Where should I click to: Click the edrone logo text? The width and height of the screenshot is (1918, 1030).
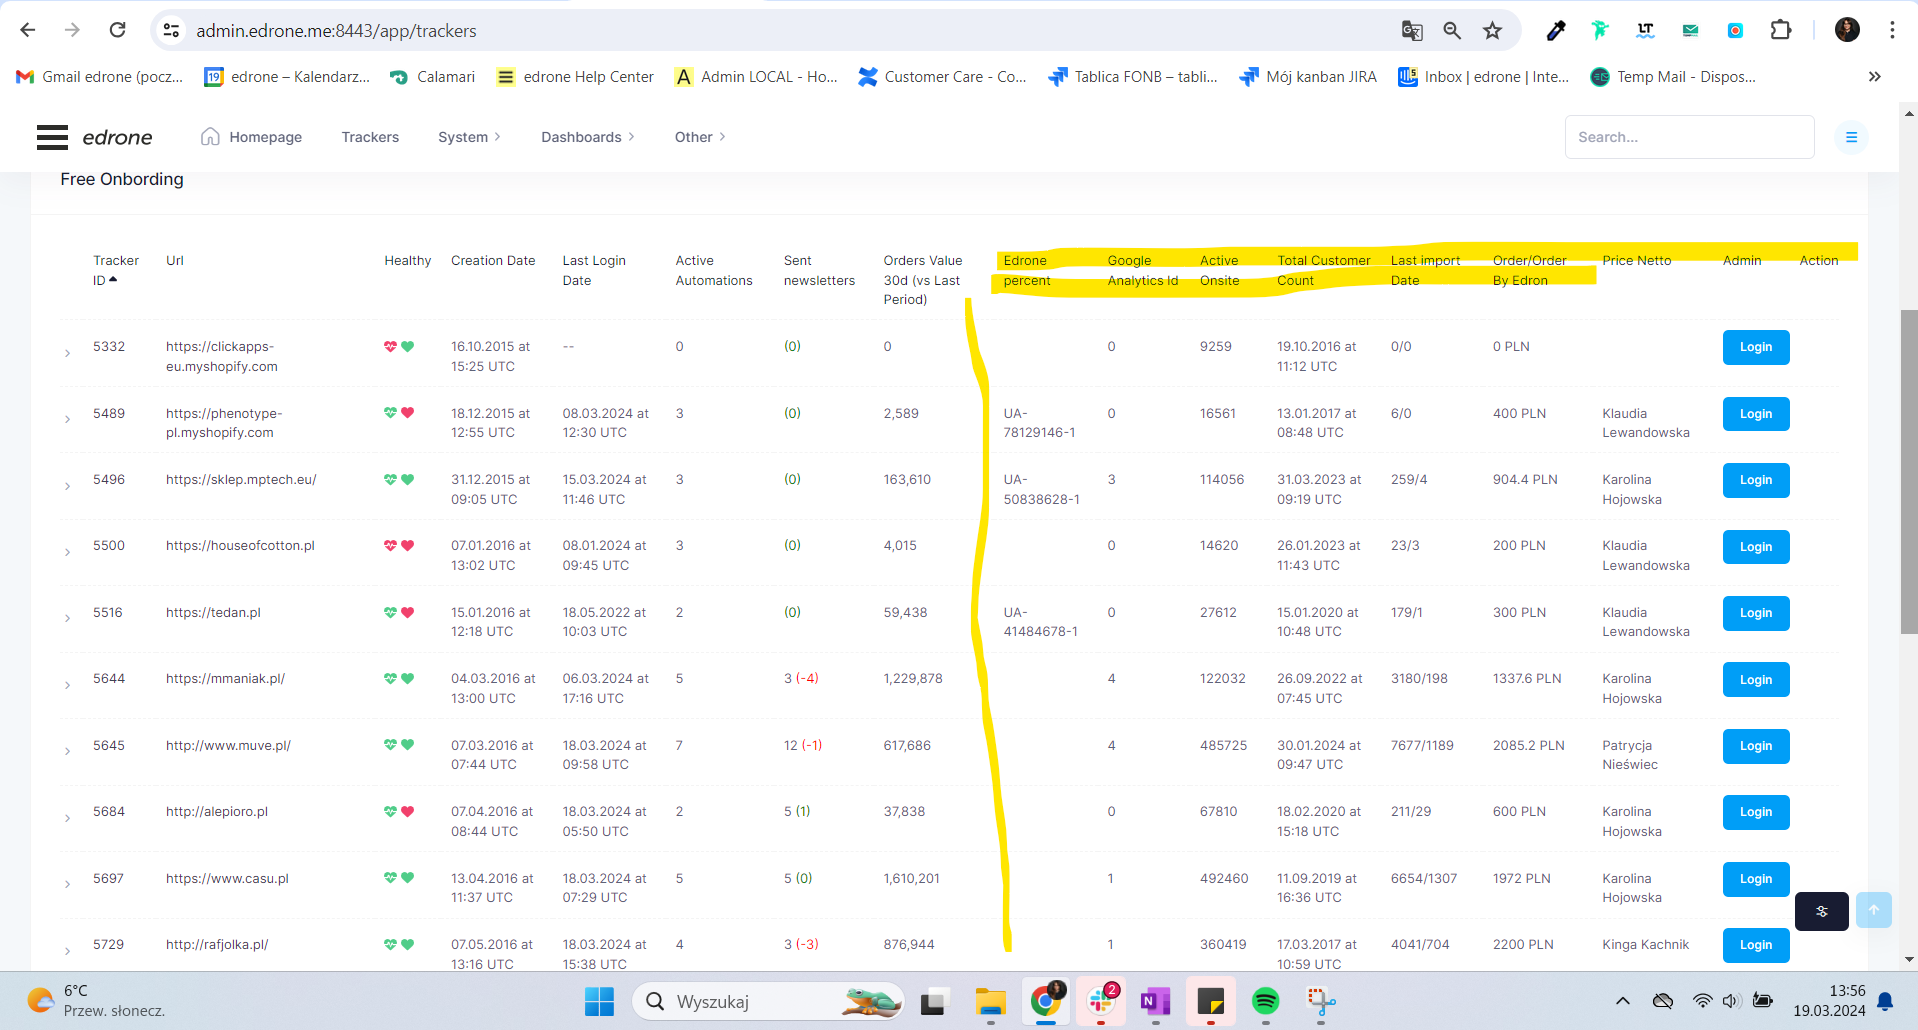117,137
